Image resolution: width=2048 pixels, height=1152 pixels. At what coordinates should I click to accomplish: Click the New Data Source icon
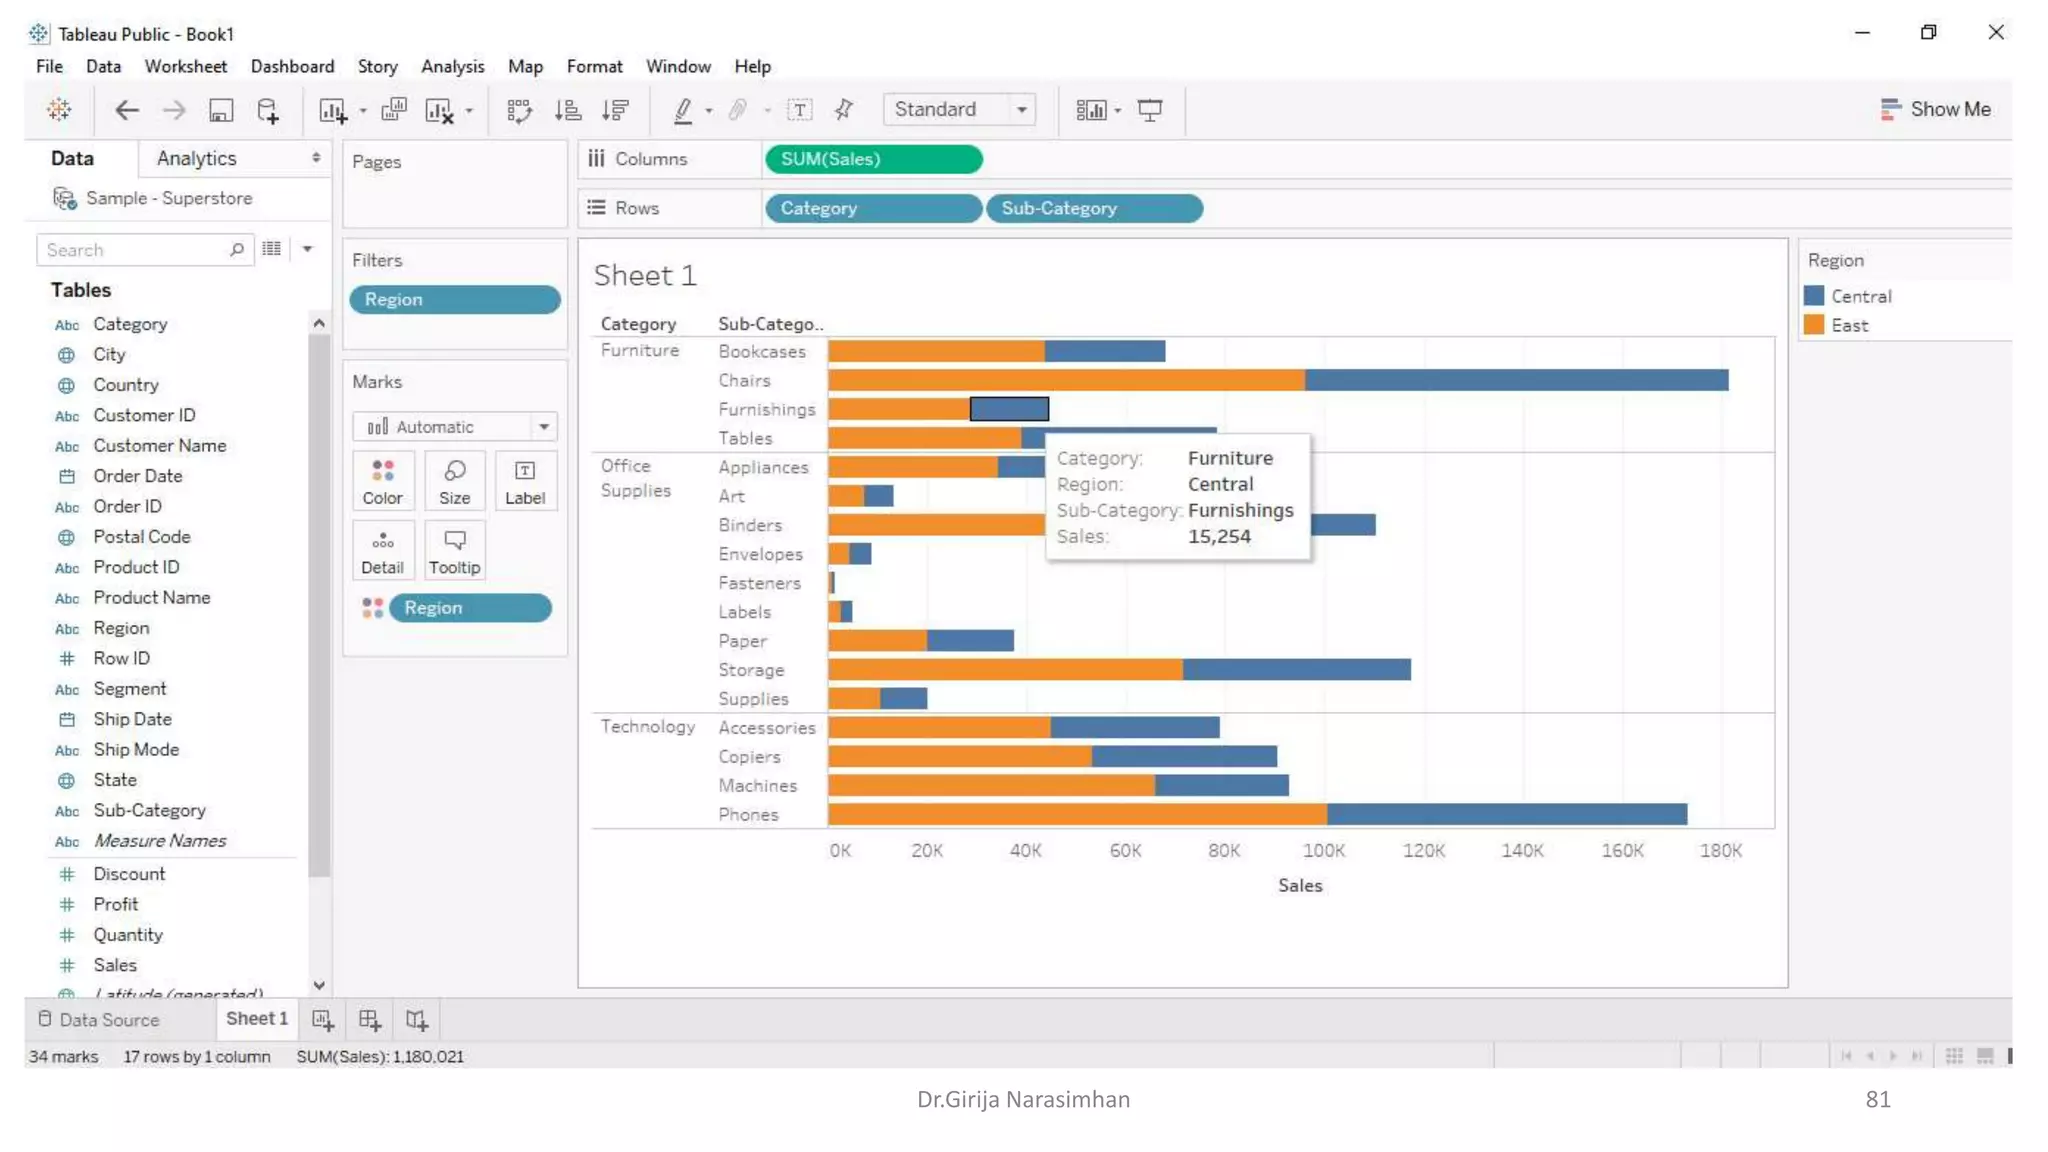point(268,110)
